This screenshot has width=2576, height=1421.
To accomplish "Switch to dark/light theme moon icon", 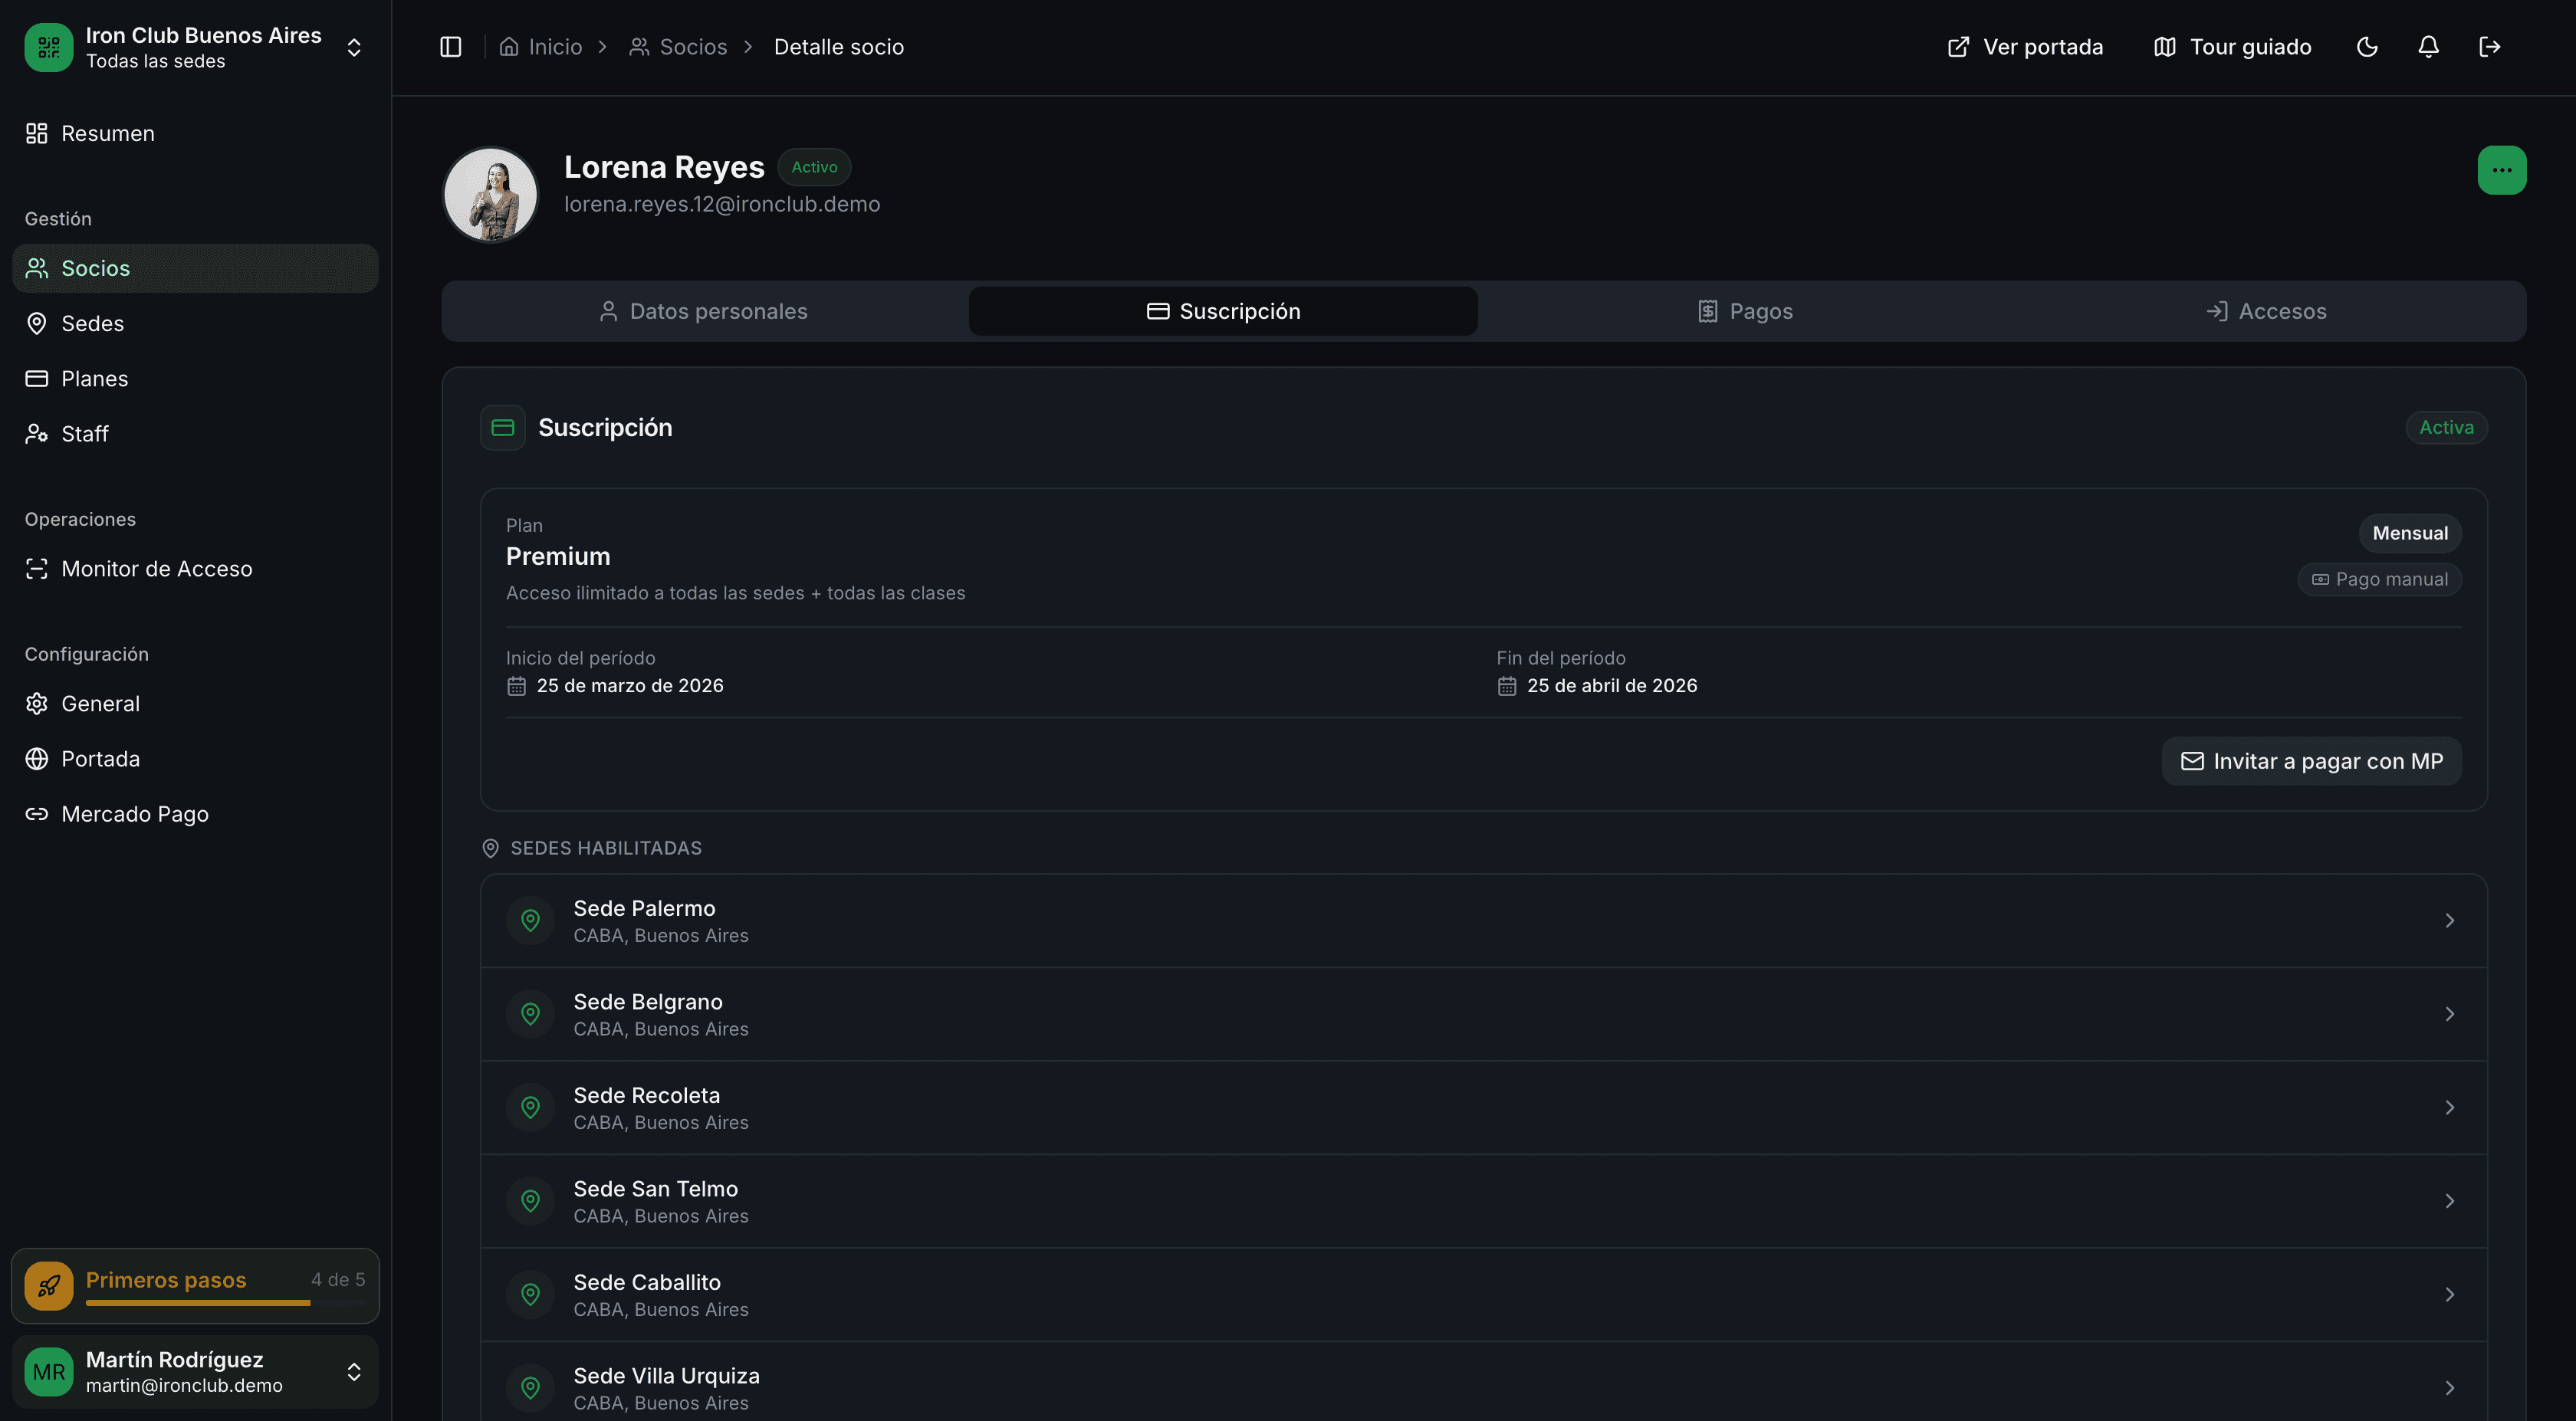I will click(x=2366, y=47).
